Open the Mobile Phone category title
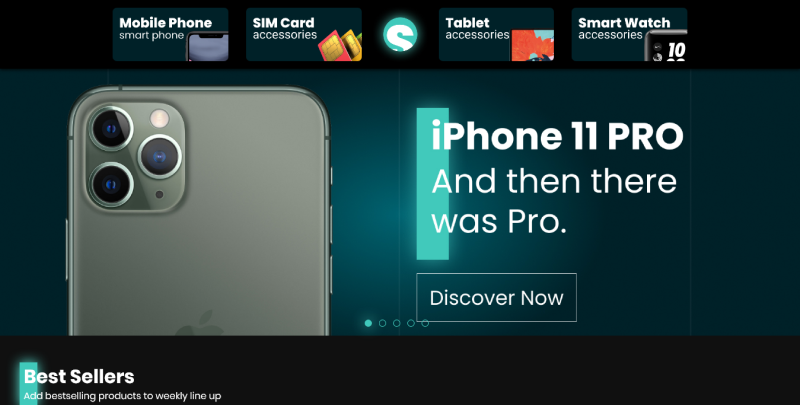Viewport: 800px width, 406px height. 165,22
